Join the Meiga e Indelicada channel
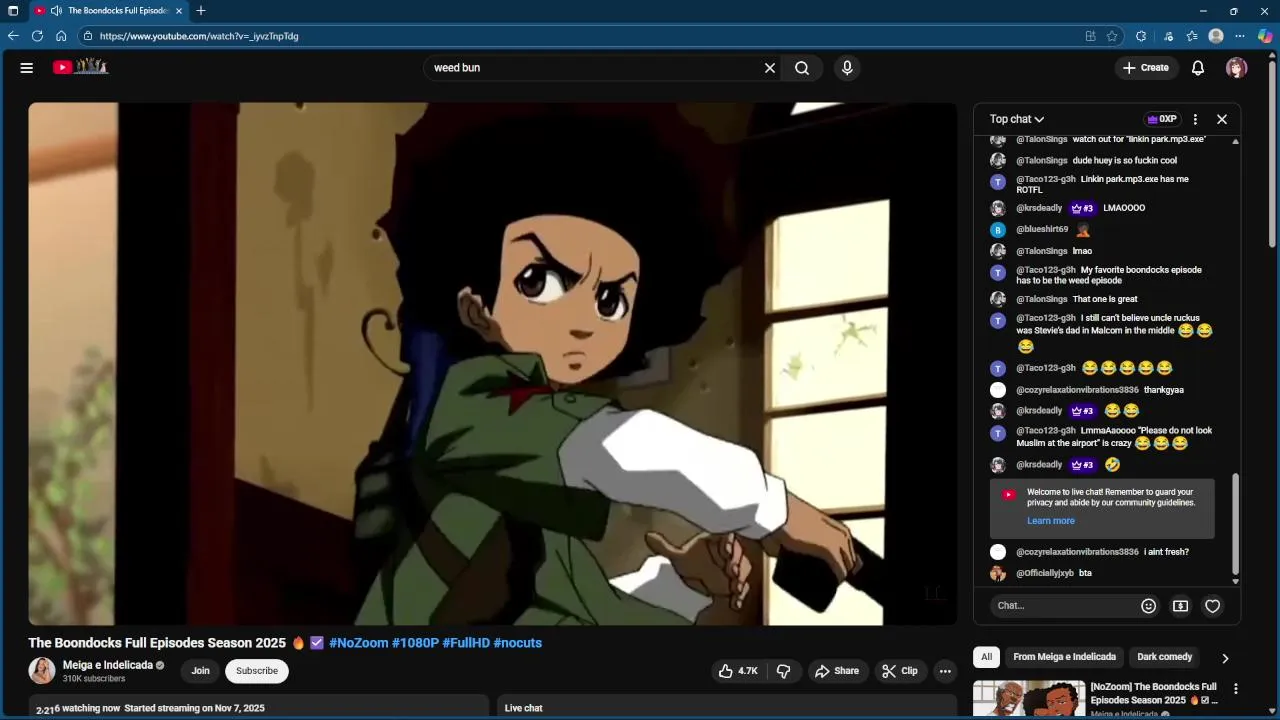This screenshot has height=720, width=1280. tap(200, 671)
